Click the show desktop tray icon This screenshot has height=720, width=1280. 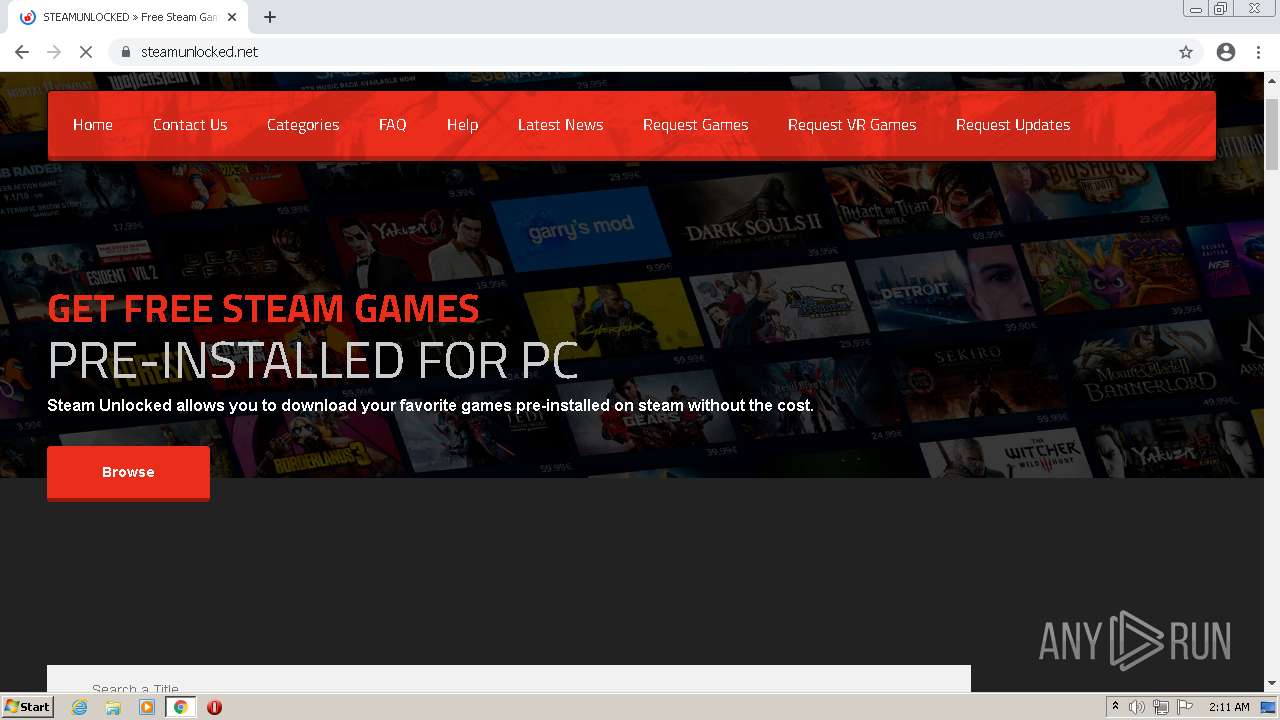point(1269,707)
